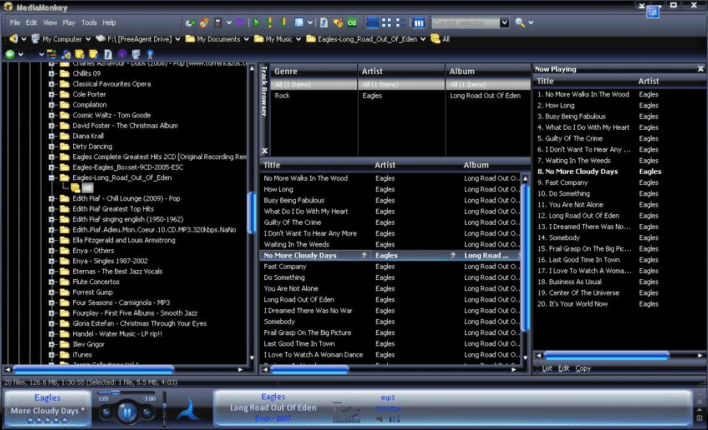This screenshot has width=708, height=430.
Task: Collapse the Eagles-Long_Road_Out_Of_Eden tree node
Action: 52,178
